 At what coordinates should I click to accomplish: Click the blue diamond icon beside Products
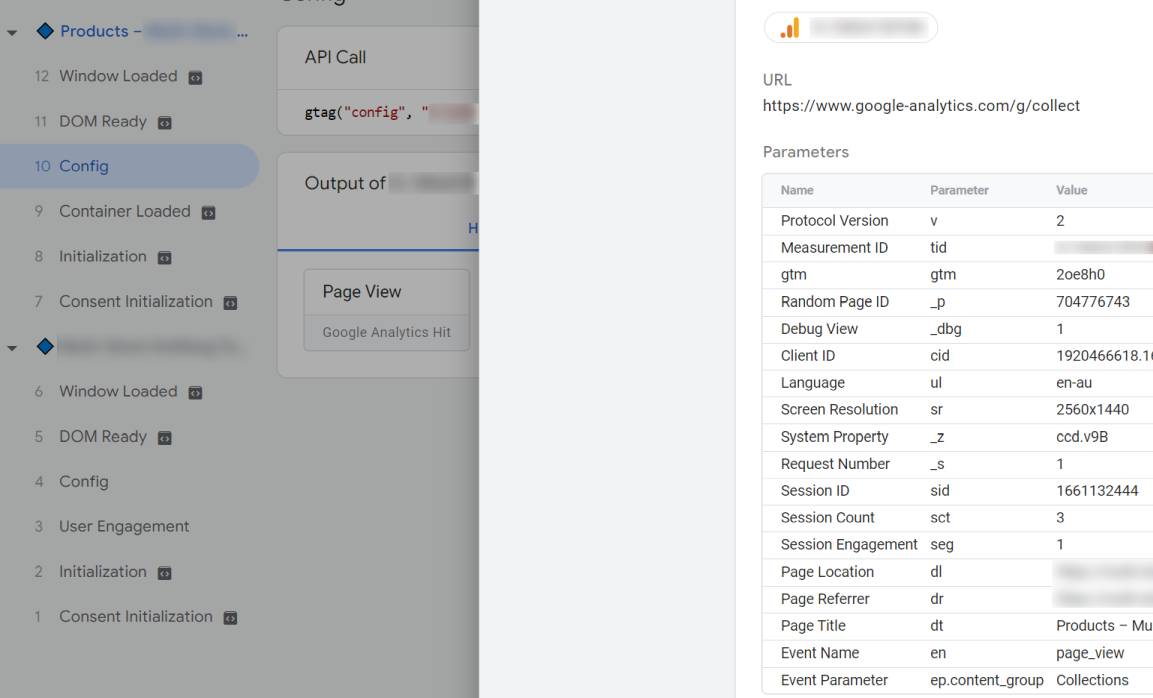[45, 31]
